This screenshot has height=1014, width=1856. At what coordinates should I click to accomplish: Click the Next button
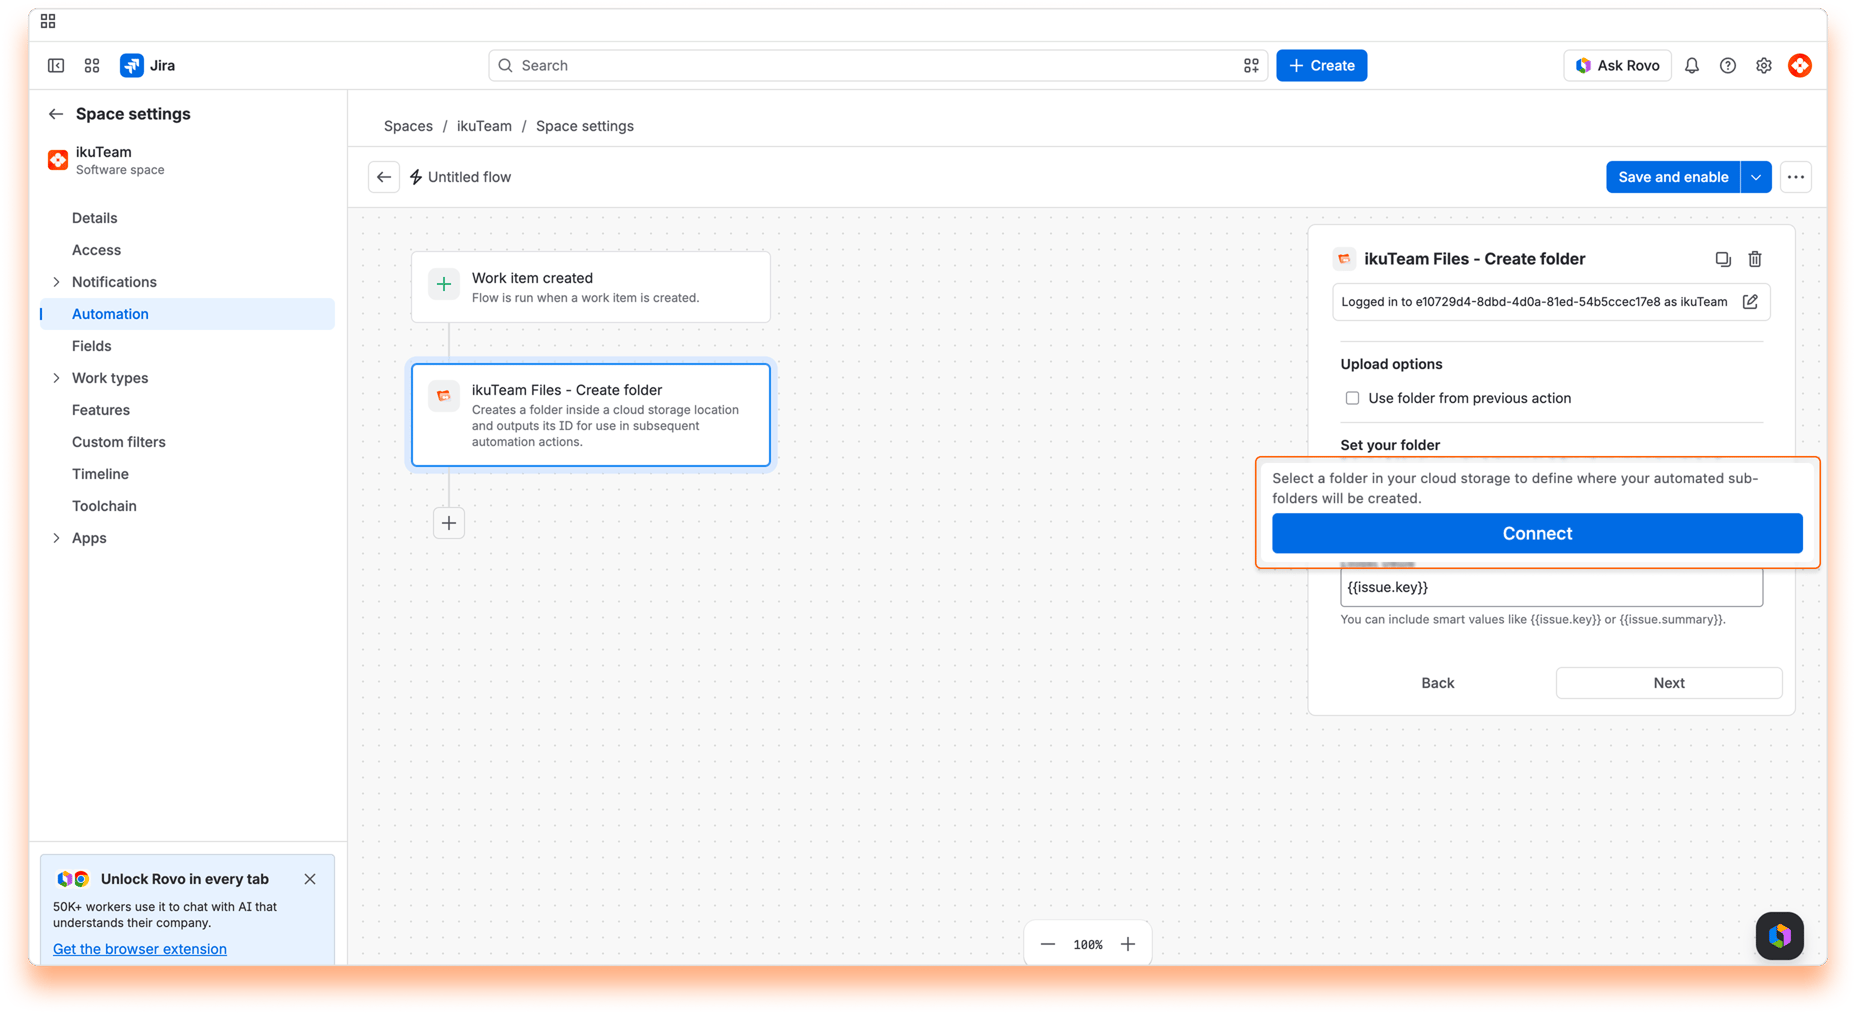point(1669,683)
